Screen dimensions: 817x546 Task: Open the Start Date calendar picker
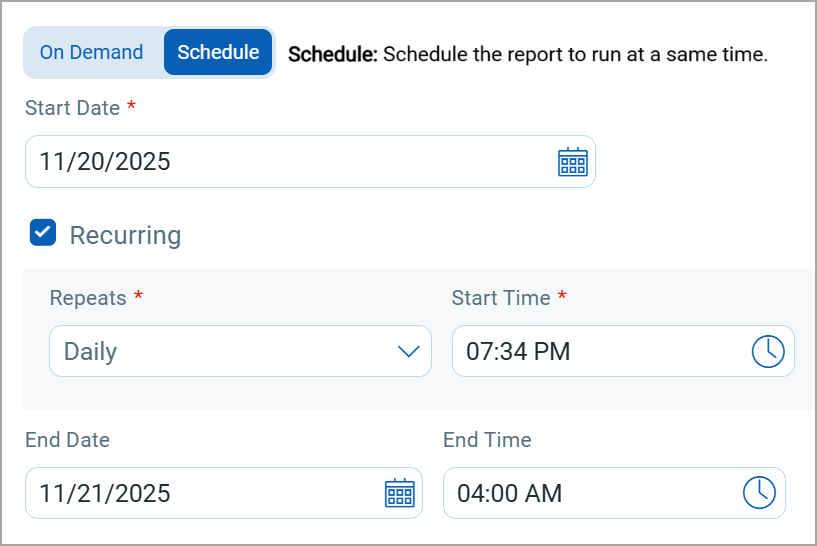(572, 162)
